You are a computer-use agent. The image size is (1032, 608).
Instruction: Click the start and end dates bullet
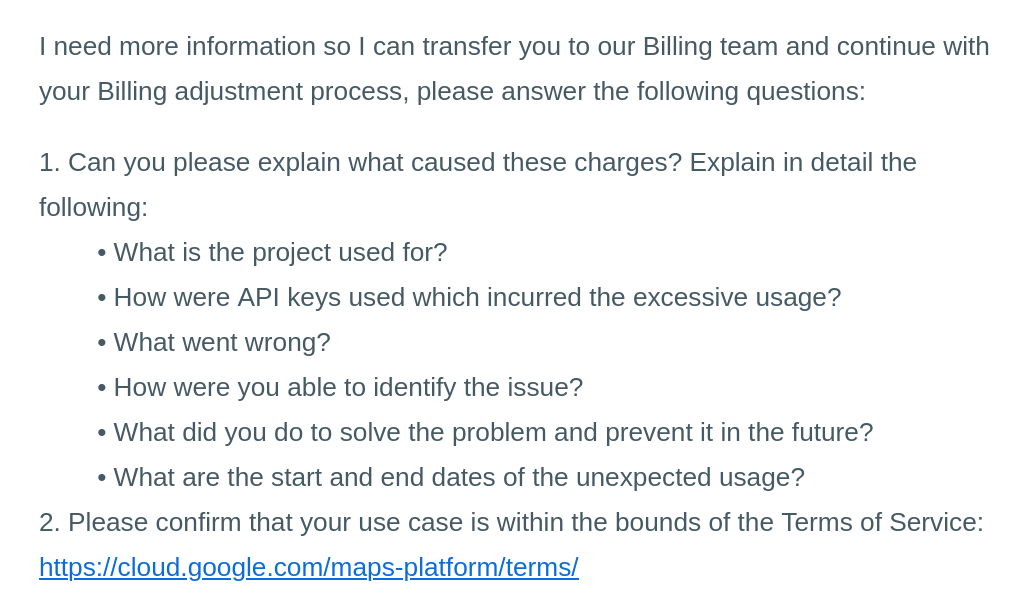click(458, 477)
